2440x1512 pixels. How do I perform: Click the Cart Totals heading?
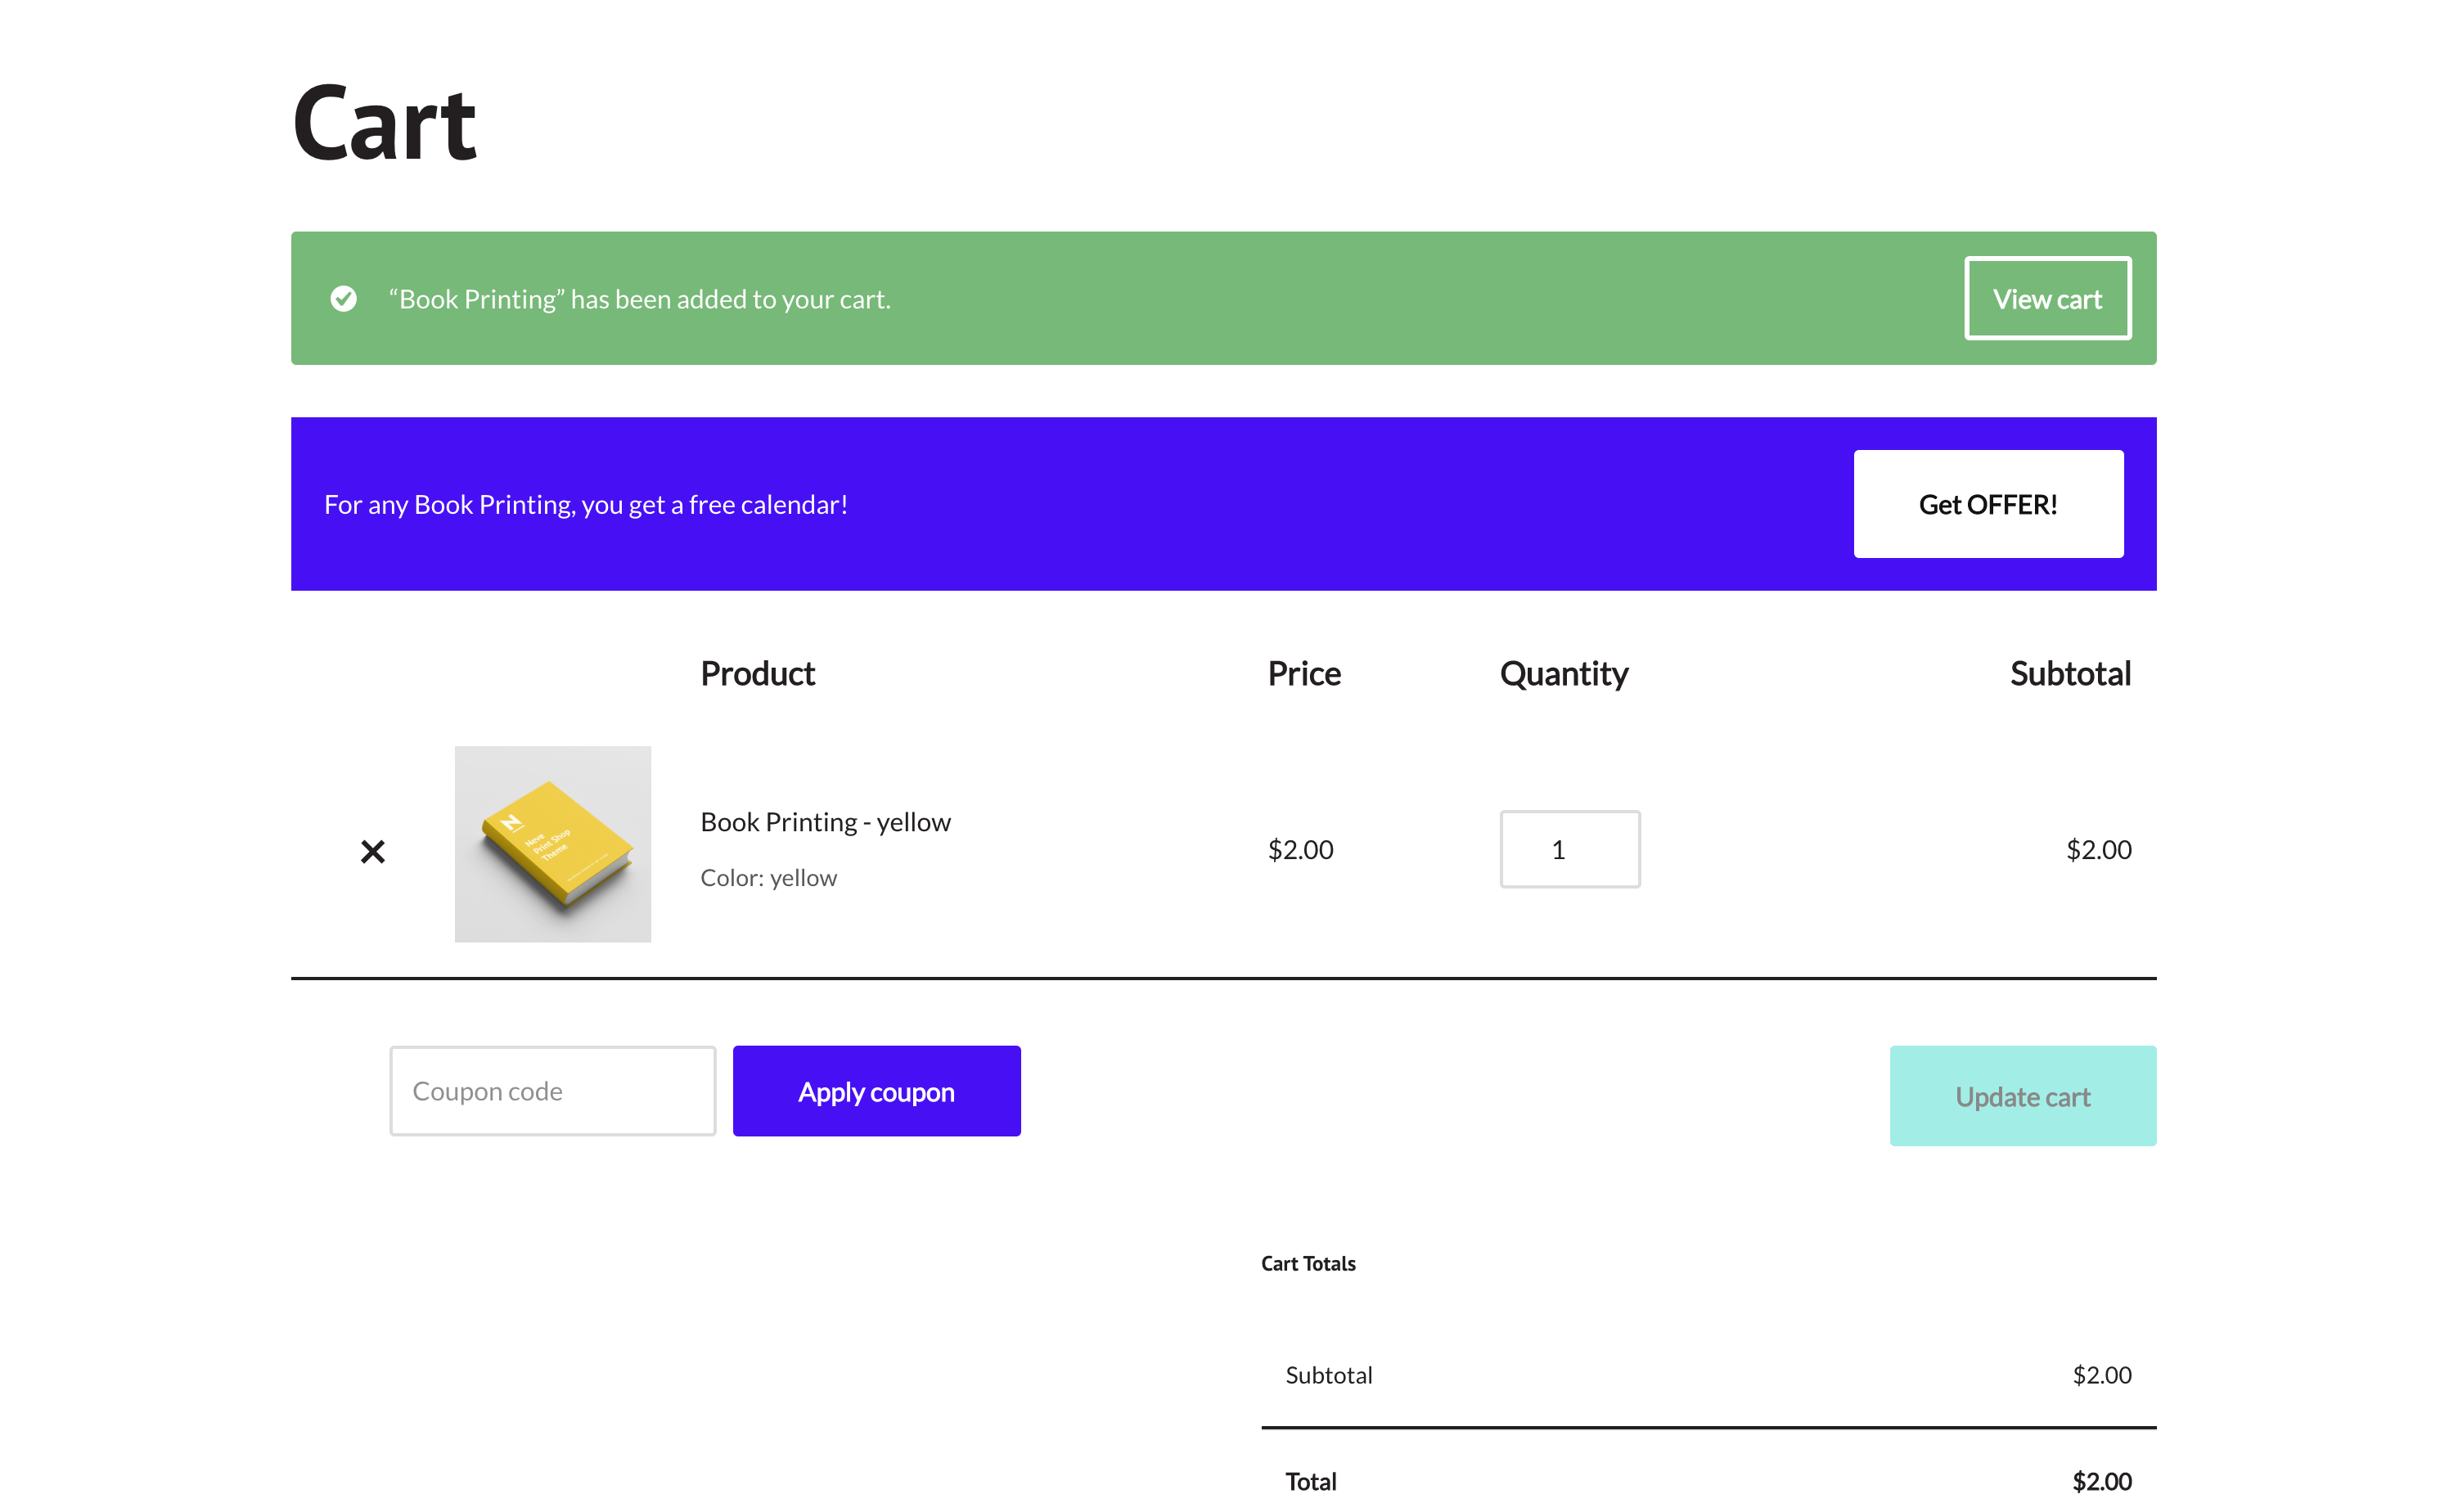click(1307, 1263)
